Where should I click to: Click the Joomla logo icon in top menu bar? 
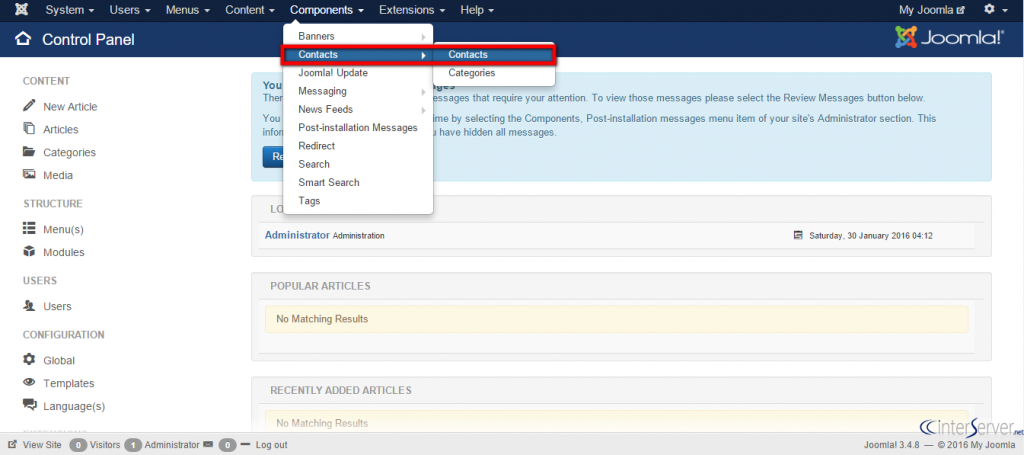(x=22, y=10)
